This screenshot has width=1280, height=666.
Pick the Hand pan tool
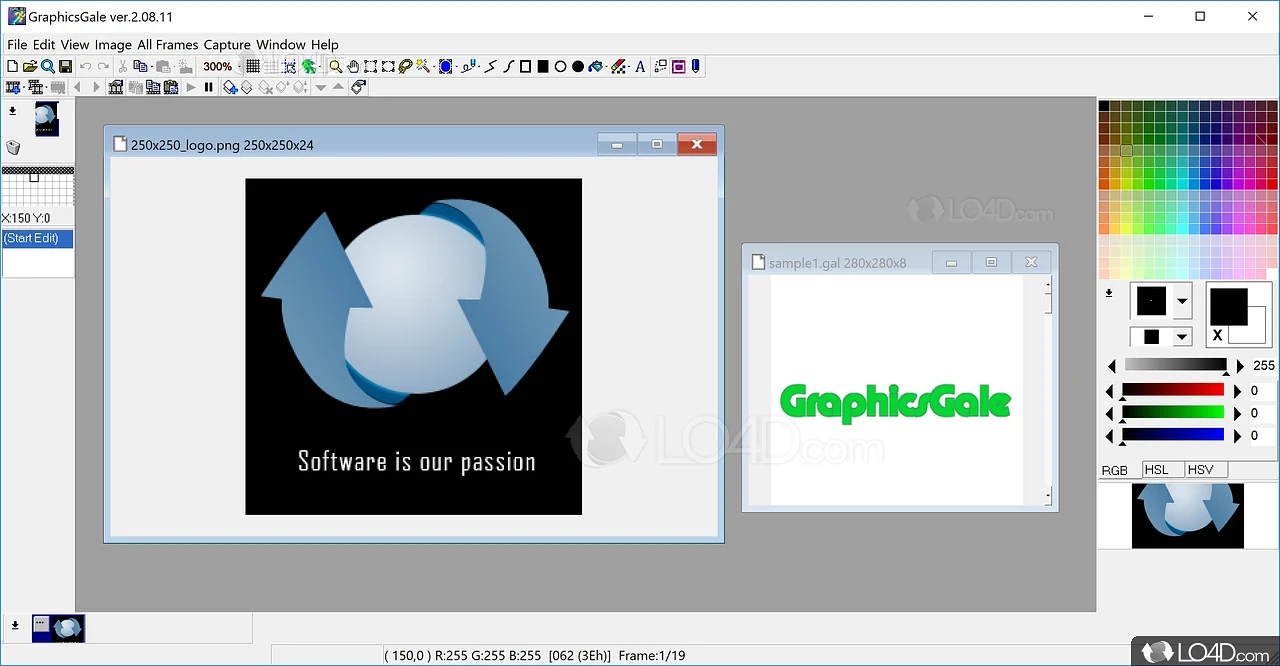click(x=353, y=67)
